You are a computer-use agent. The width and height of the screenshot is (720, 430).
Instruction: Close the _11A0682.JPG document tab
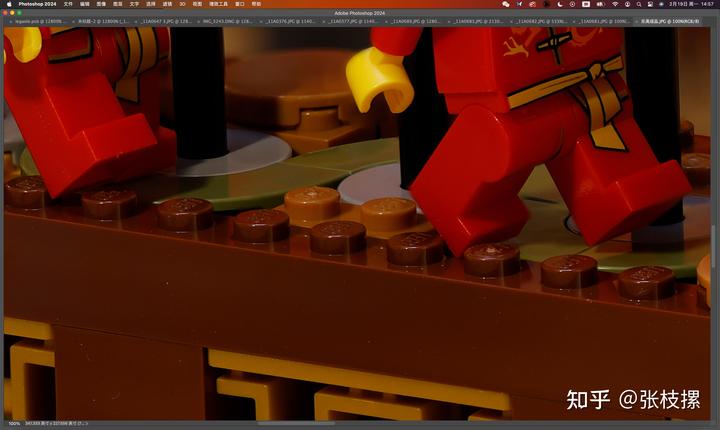click(x=512, y=21)
